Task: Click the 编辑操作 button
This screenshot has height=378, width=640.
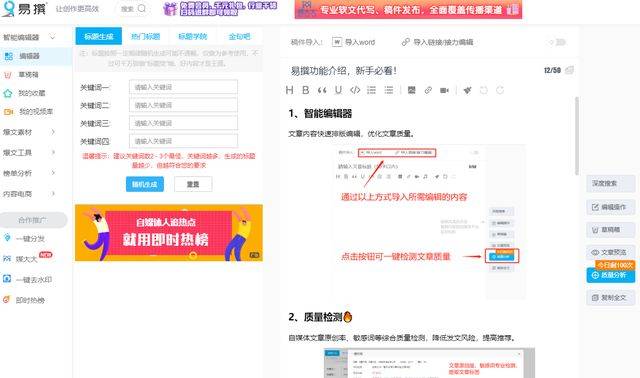Action: coord(611,207)
